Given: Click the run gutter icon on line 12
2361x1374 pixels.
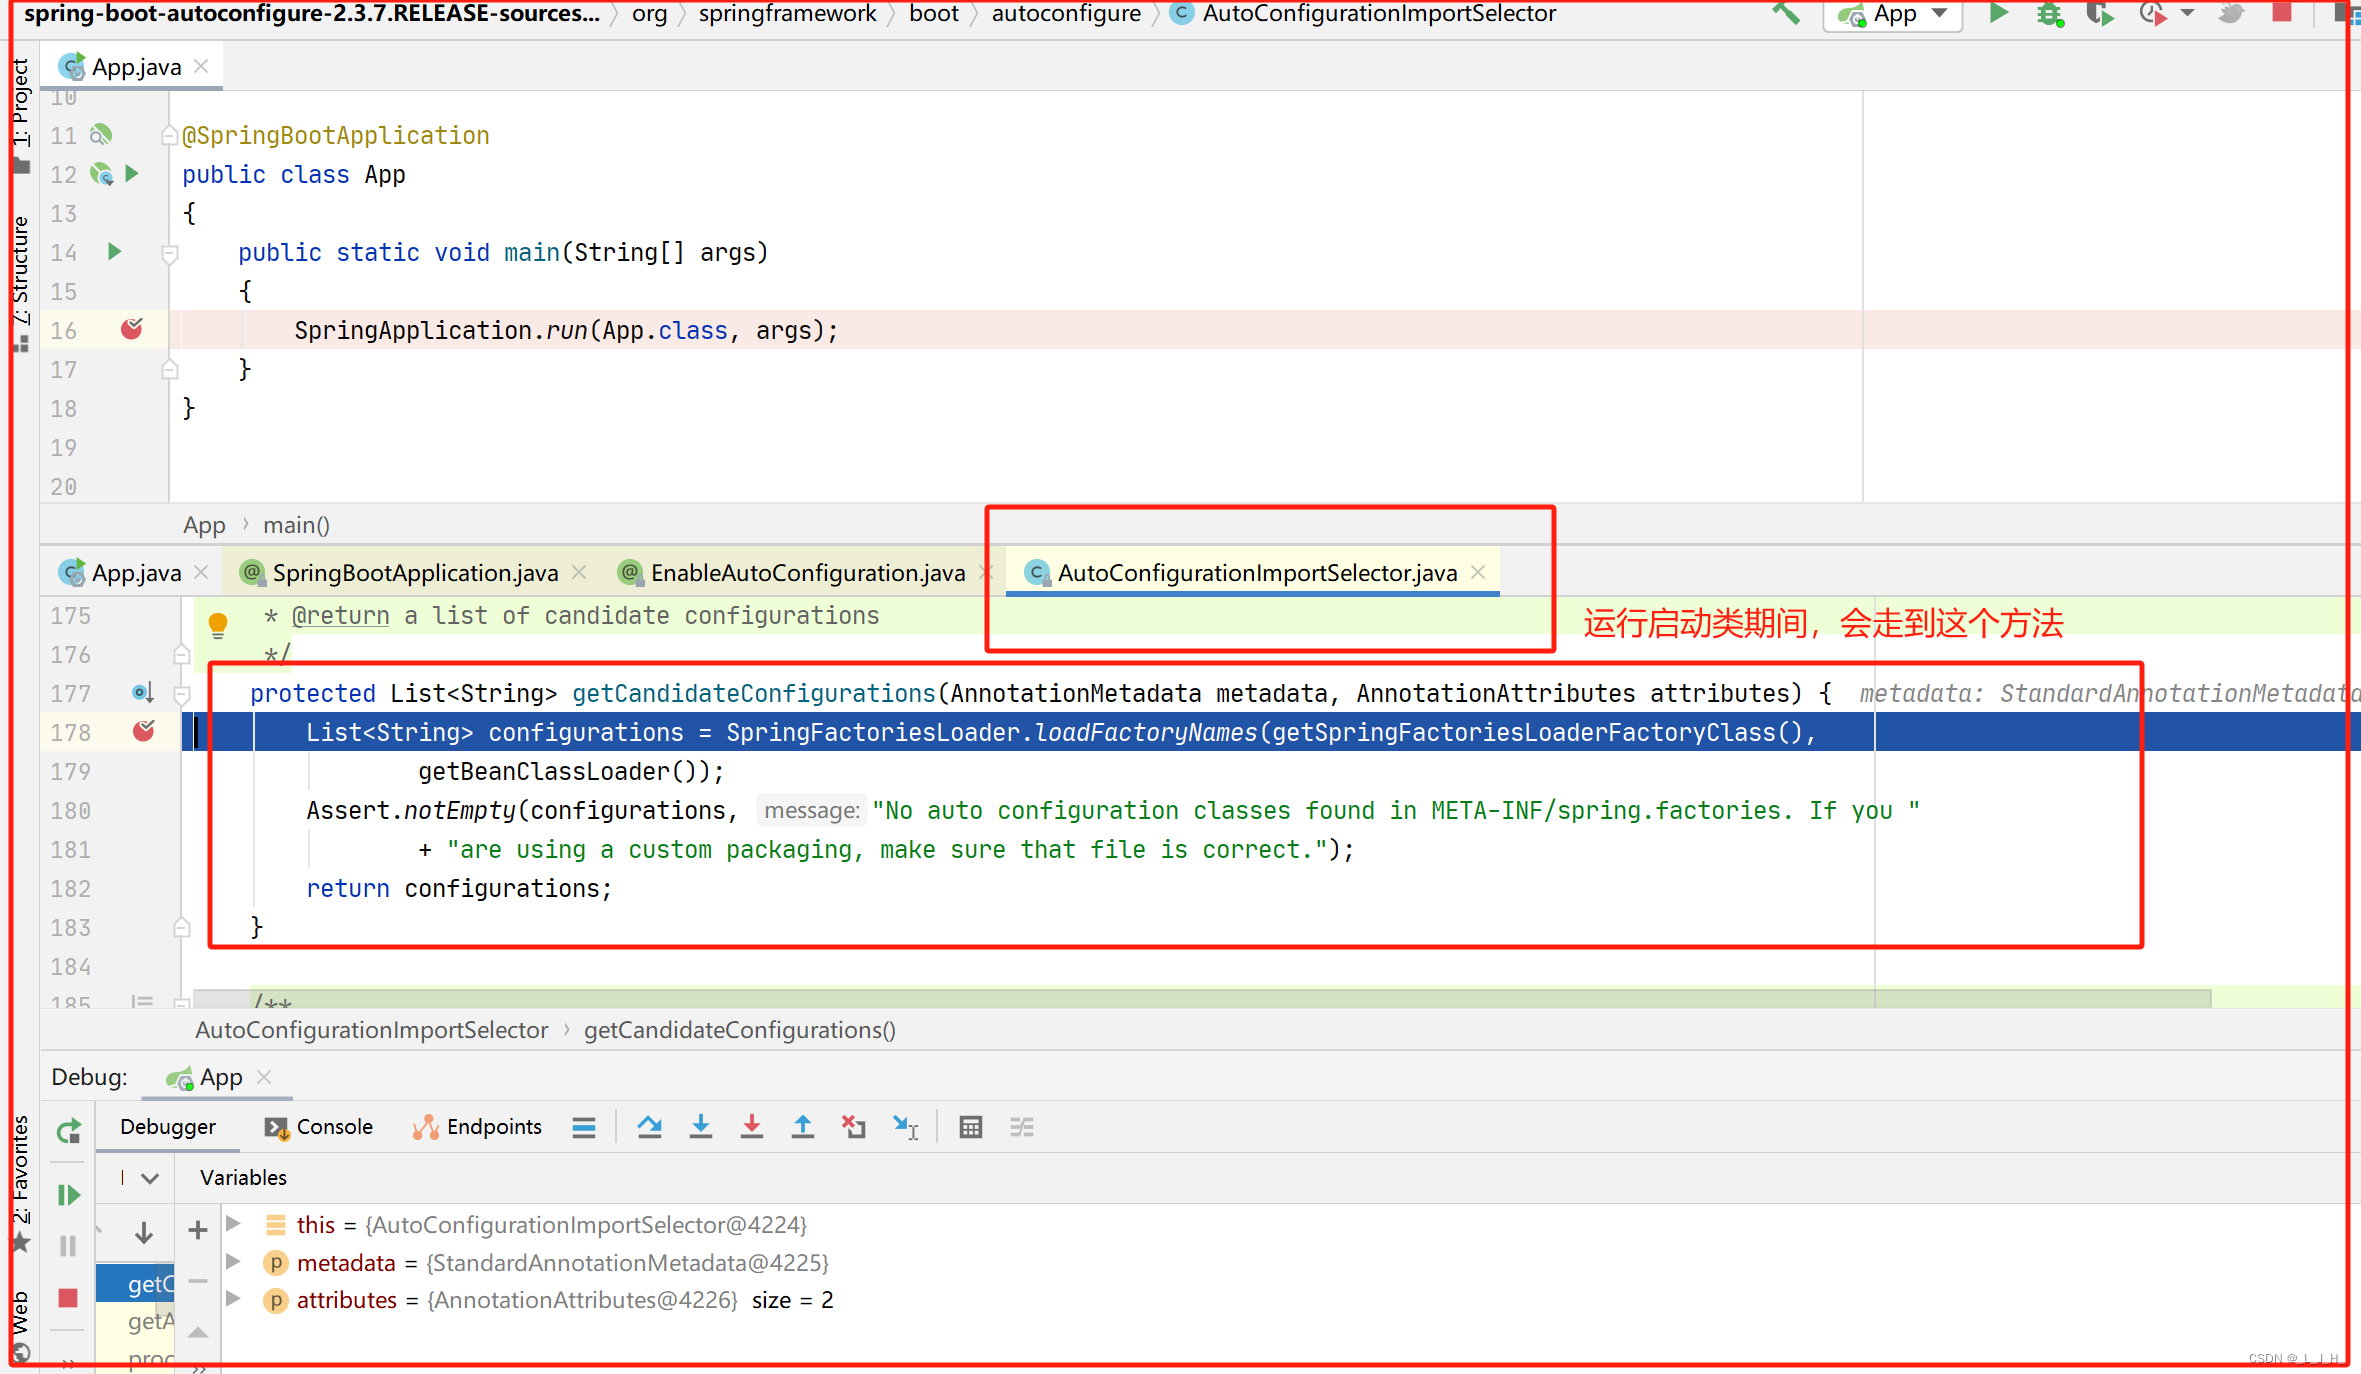Looking at the screenshot, I should tap(131, 174).
